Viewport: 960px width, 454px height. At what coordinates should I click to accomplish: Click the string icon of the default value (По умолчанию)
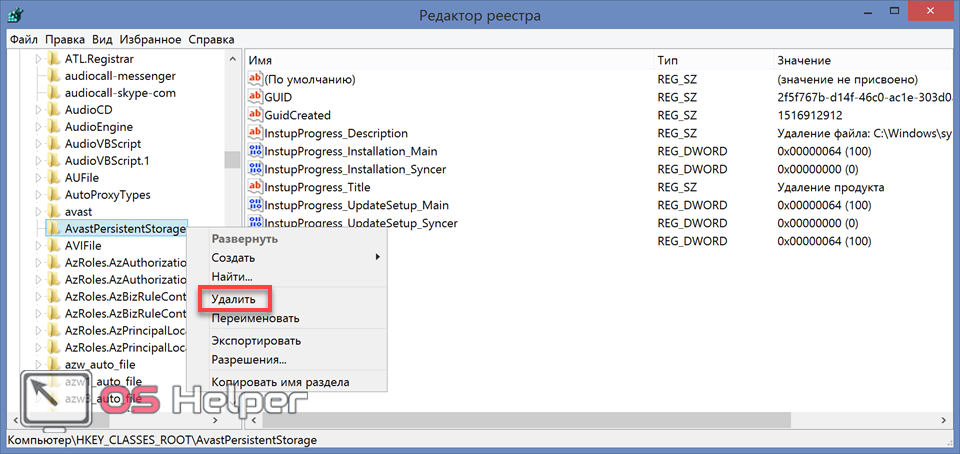(x=255, y=79)
